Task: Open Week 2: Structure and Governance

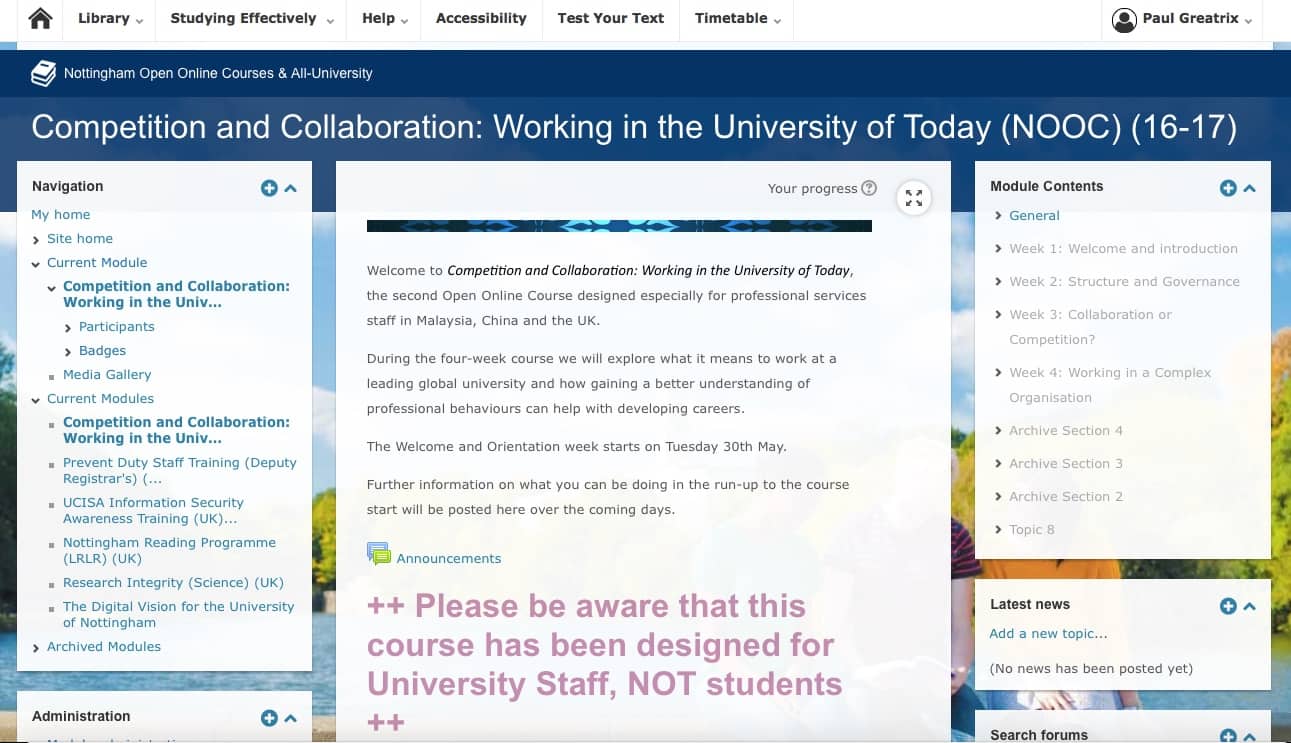Action: click(1124, 281)
